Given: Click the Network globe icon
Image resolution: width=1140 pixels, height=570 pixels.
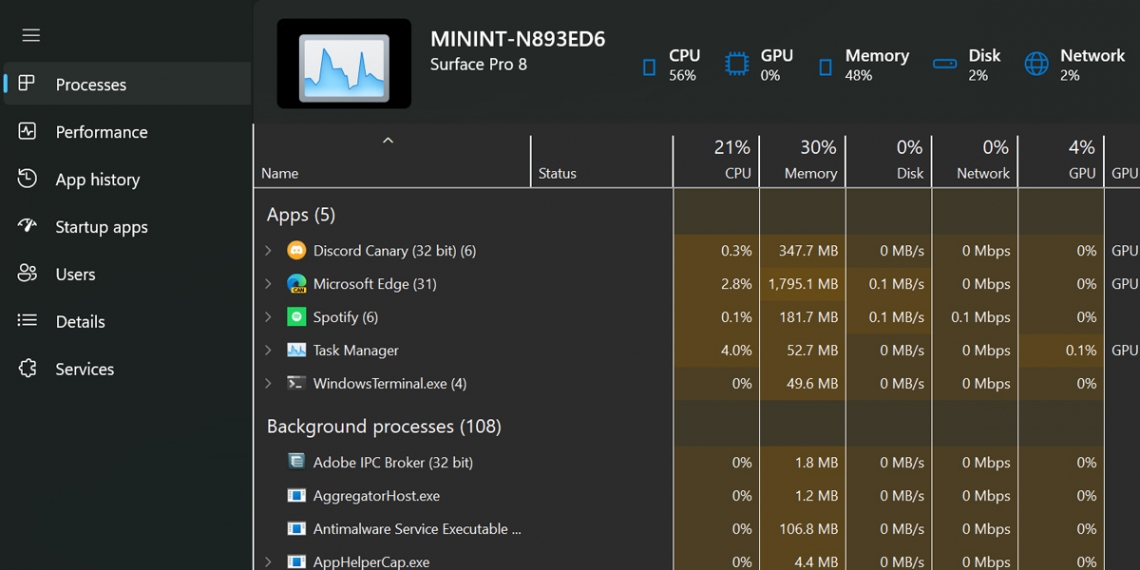Looking at the screenshot, I should [1036, 64].
